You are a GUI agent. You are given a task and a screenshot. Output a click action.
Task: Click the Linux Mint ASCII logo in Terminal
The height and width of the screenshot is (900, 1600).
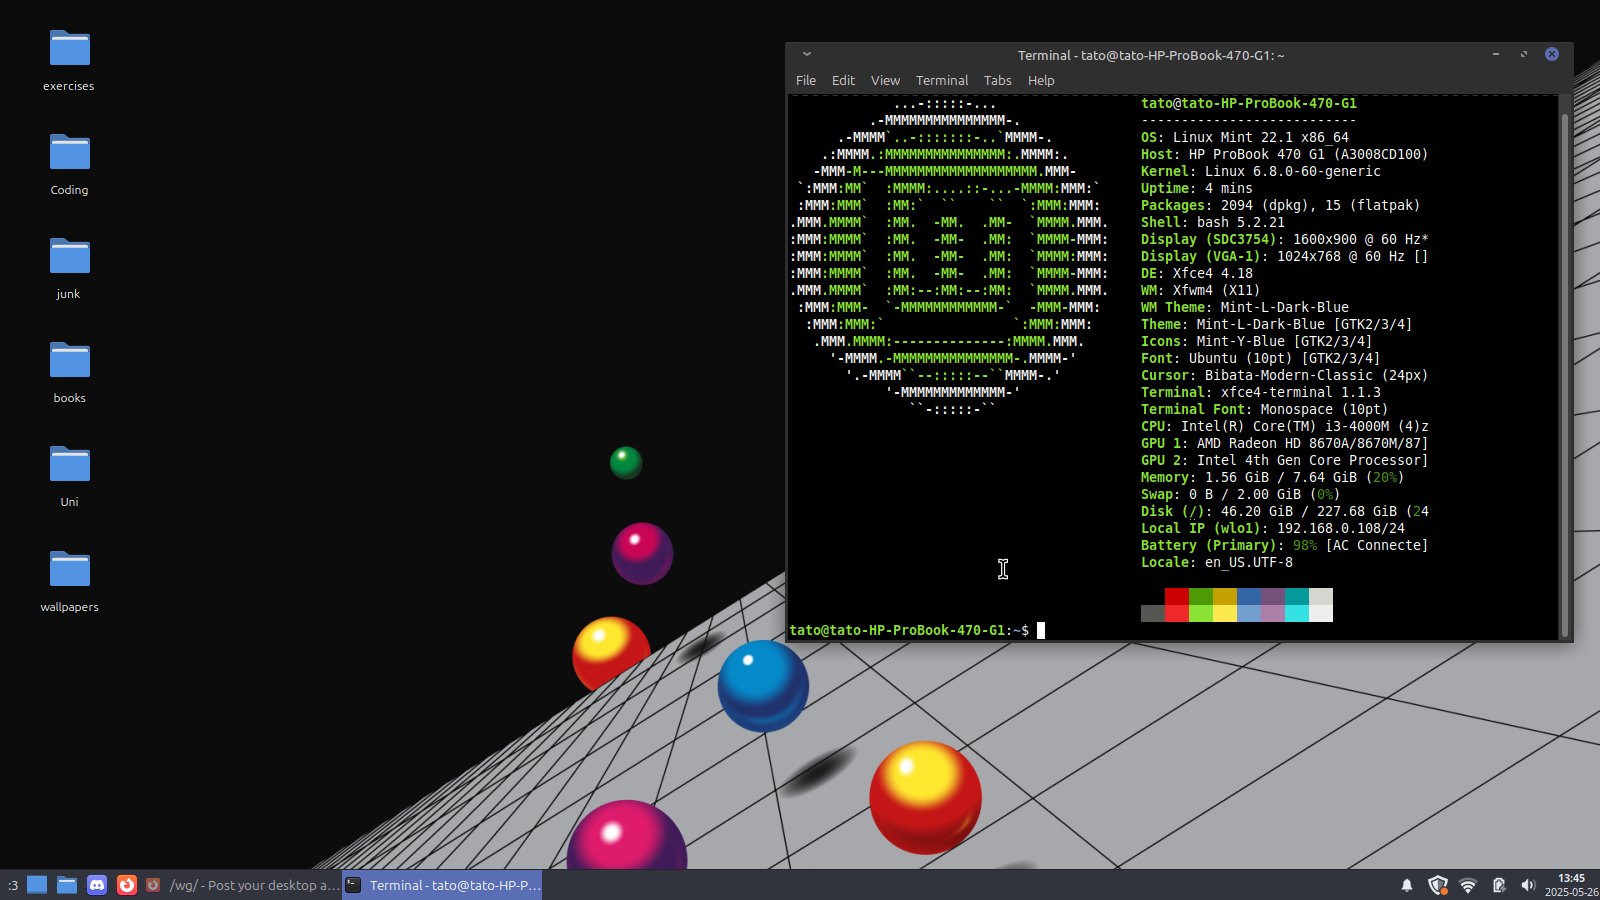point(949,256)
